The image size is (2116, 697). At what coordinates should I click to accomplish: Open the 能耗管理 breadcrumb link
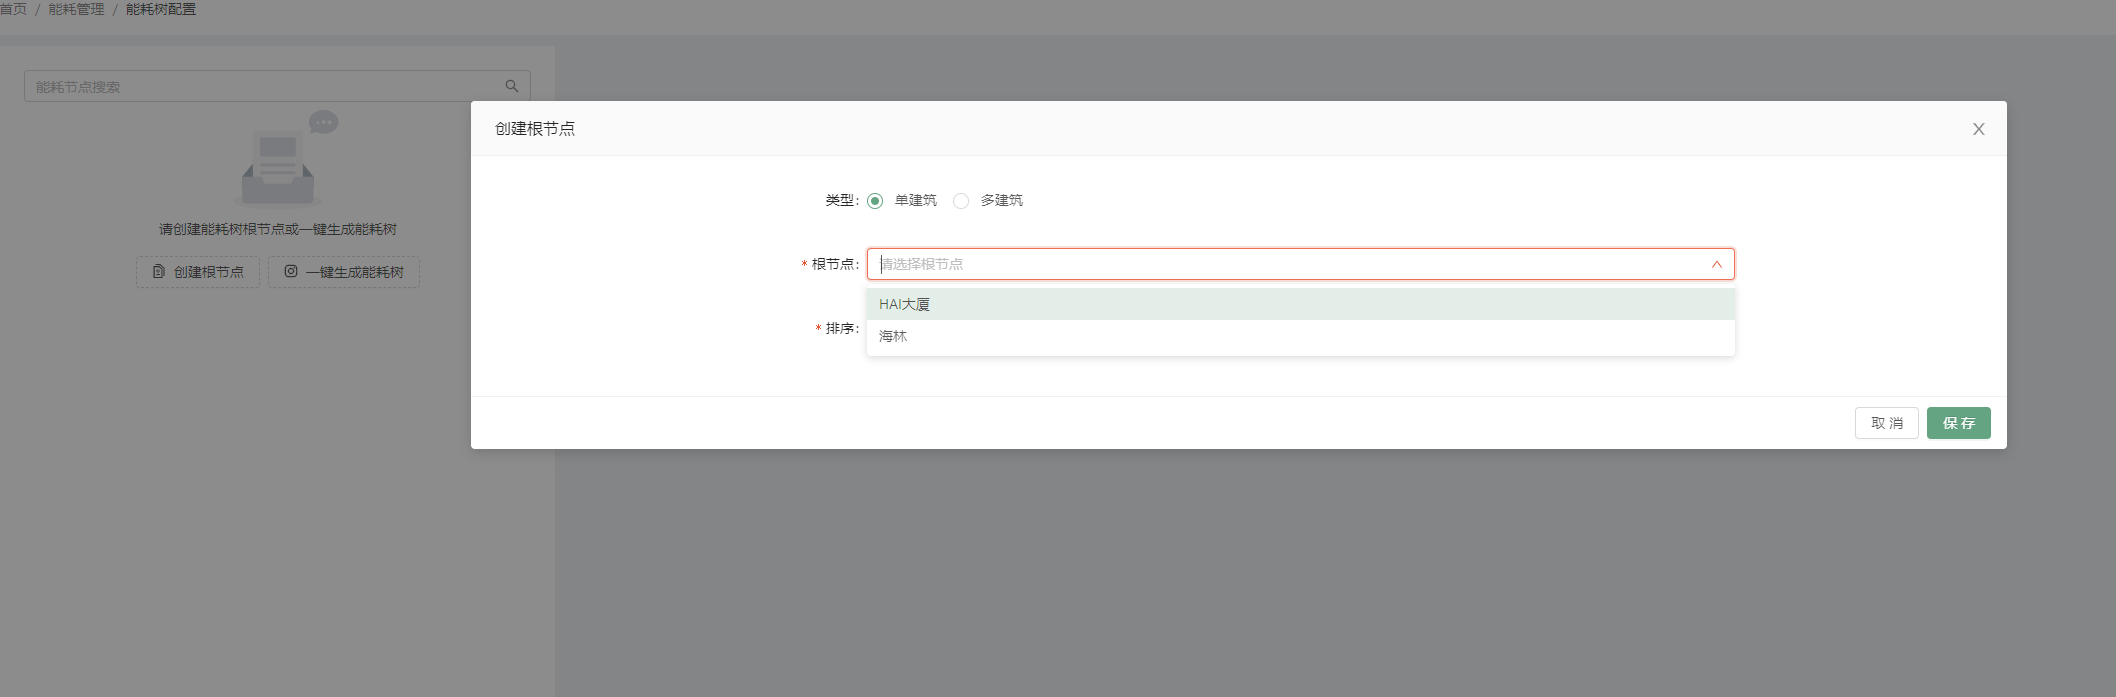pos(76,9)
